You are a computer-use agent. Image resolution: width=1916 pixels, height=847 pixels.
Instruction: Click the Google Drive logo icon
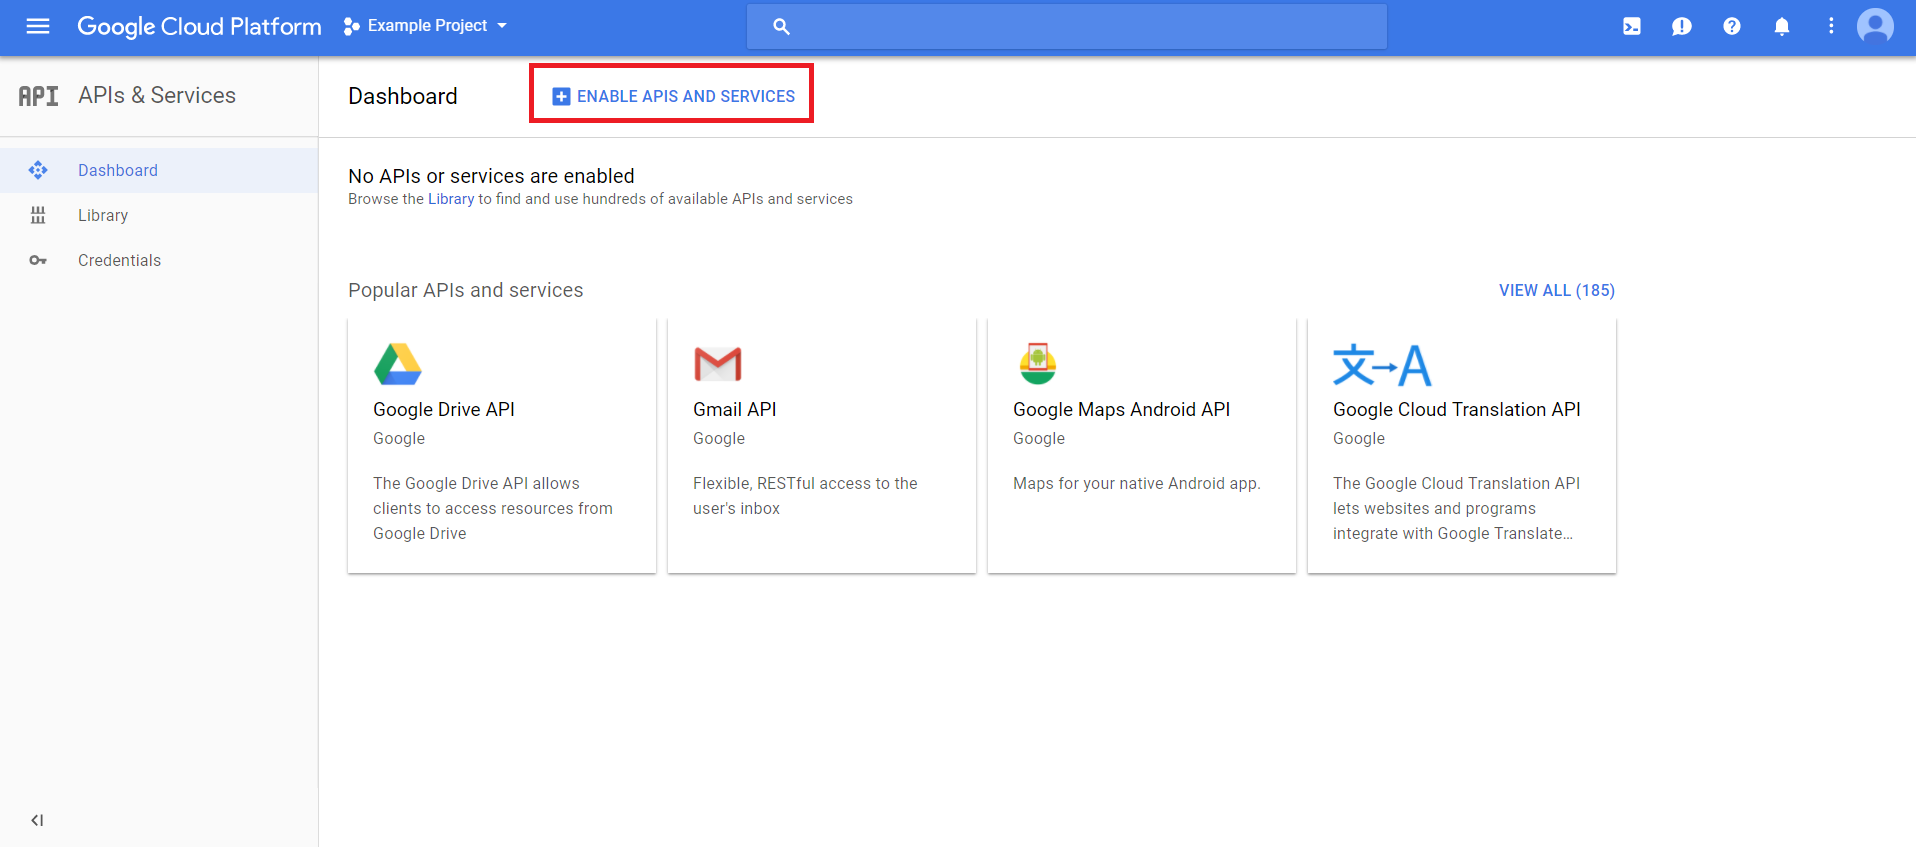(398, 364)
